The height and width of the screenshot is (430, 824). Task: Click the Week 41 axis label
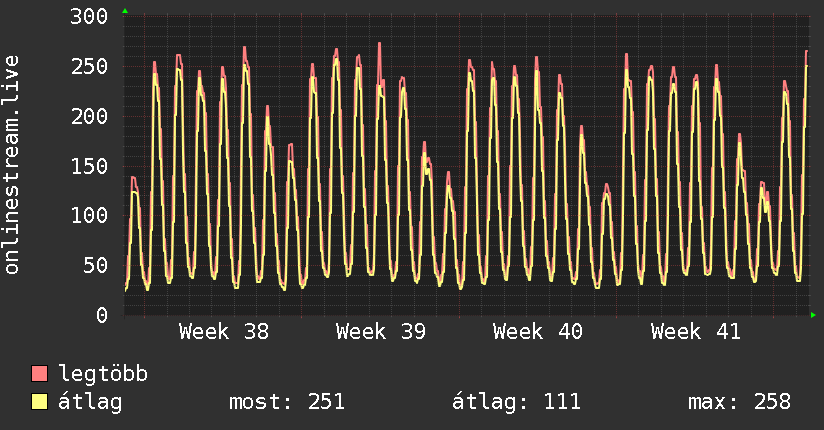click(696, 332)
